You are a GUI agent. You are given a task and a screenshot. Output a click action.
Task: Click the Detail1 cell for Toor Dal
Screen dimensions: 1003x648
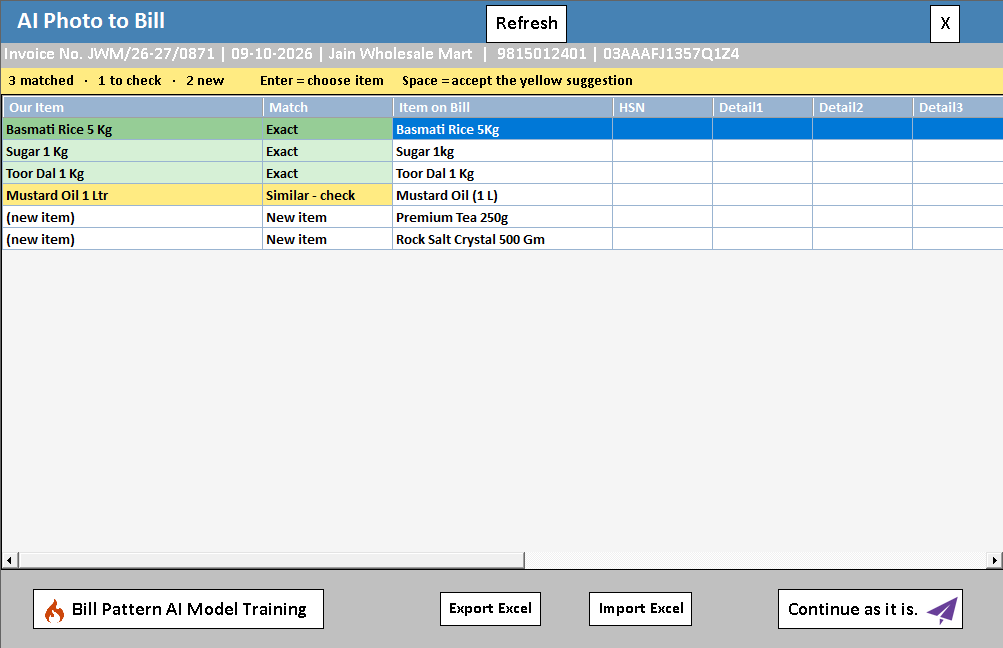coord(762,173)
